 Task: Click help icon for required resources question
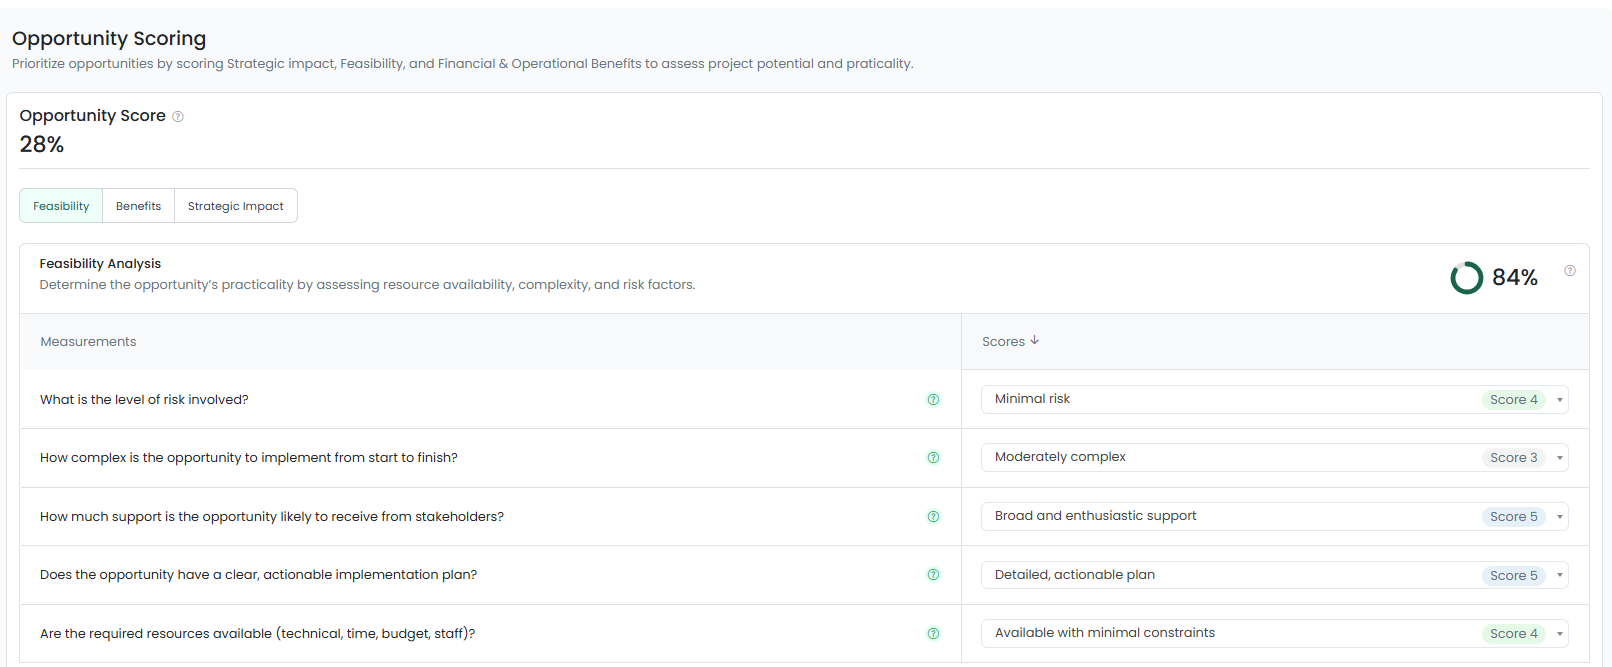pos(933,634)
